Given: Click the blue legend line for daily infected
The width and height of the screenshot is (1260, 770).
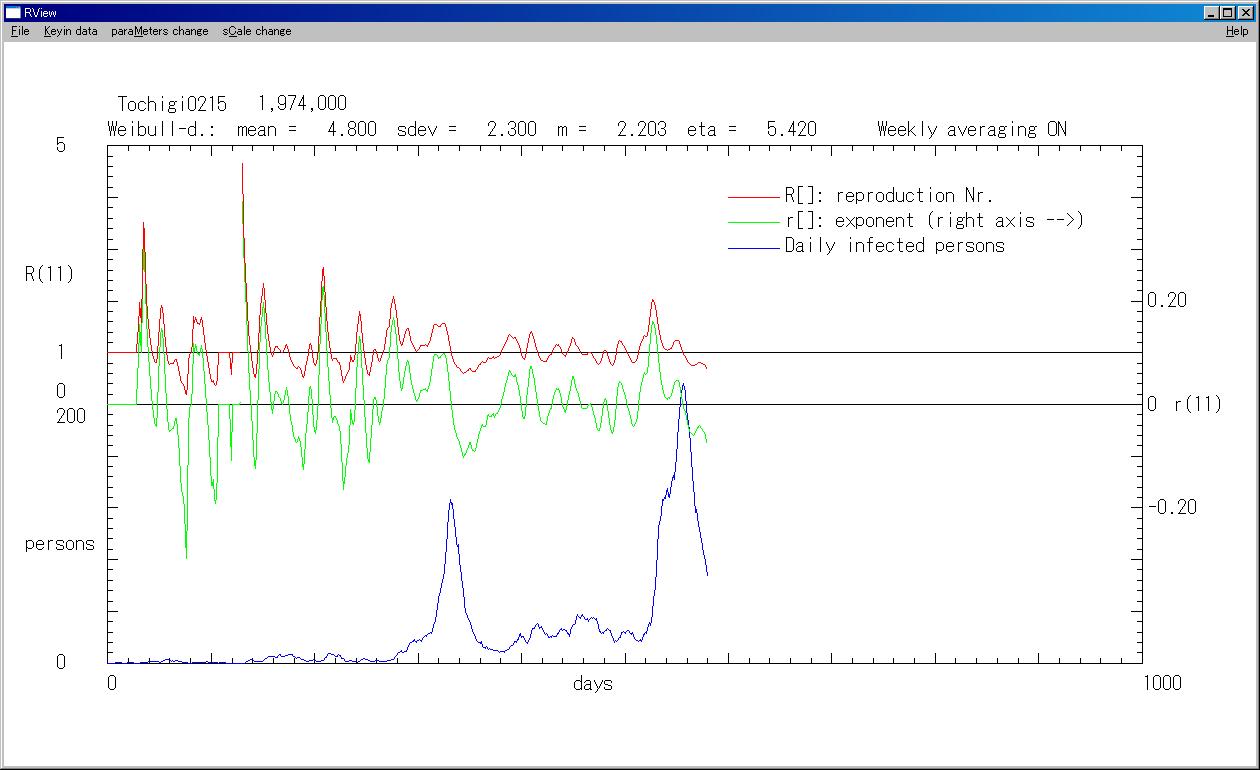Looking at the screenshot, I should 753,246.
